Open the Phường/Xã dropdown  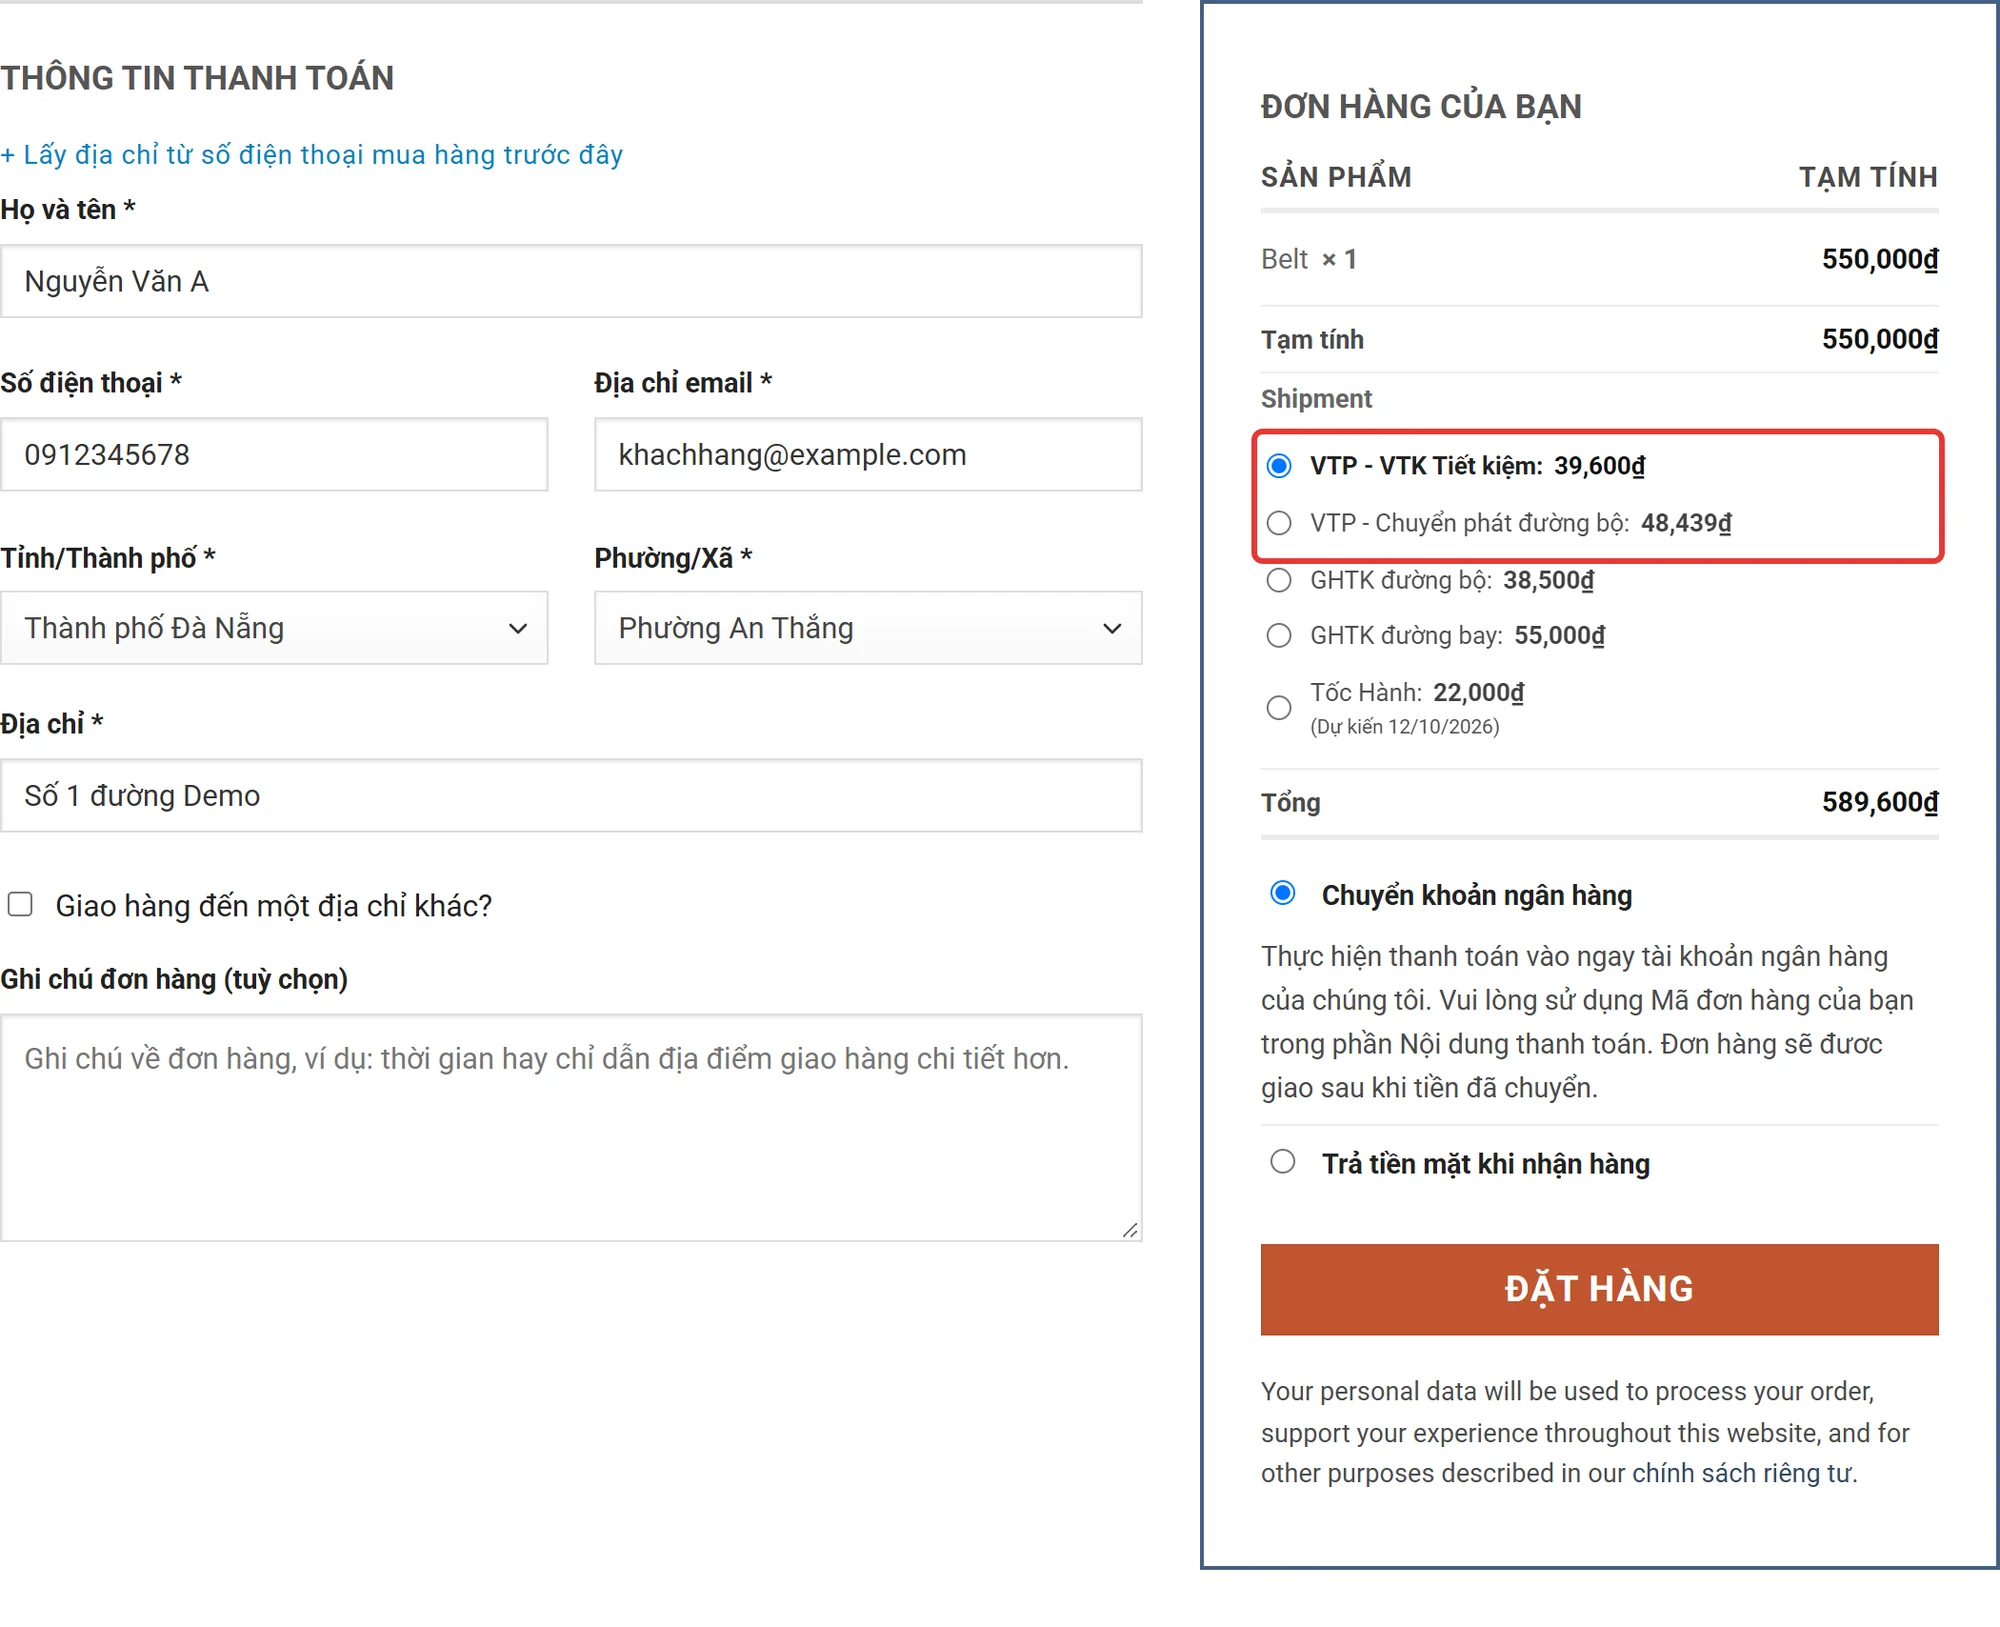868,628
